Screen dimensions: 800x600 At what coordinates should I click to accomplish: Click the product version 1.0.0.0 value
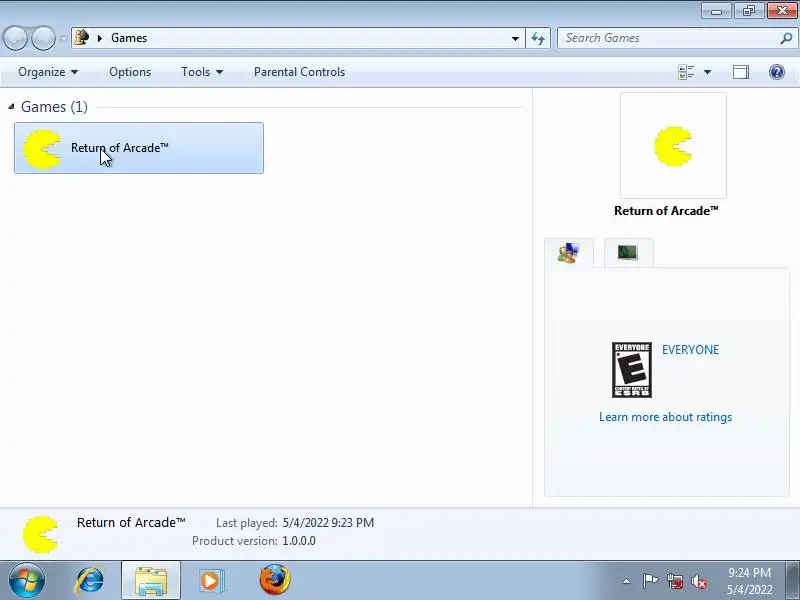pos(299,541)
